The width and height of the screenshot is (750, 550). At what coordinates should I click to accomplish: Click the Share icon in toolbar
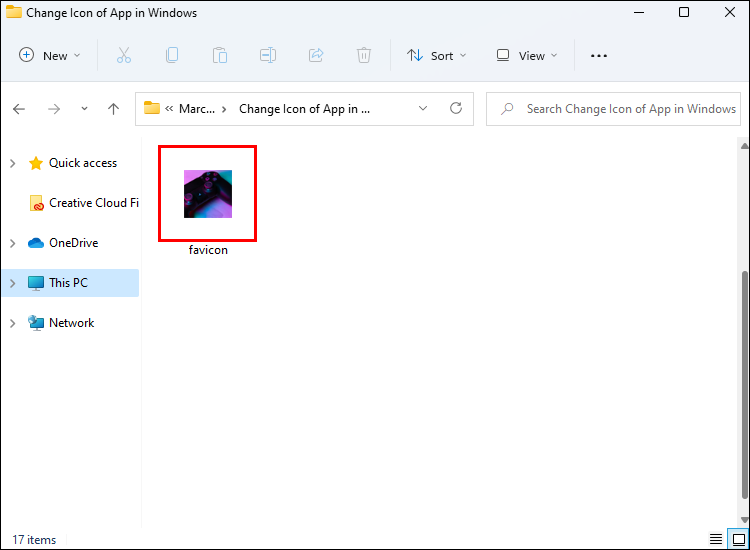[316, 55]
